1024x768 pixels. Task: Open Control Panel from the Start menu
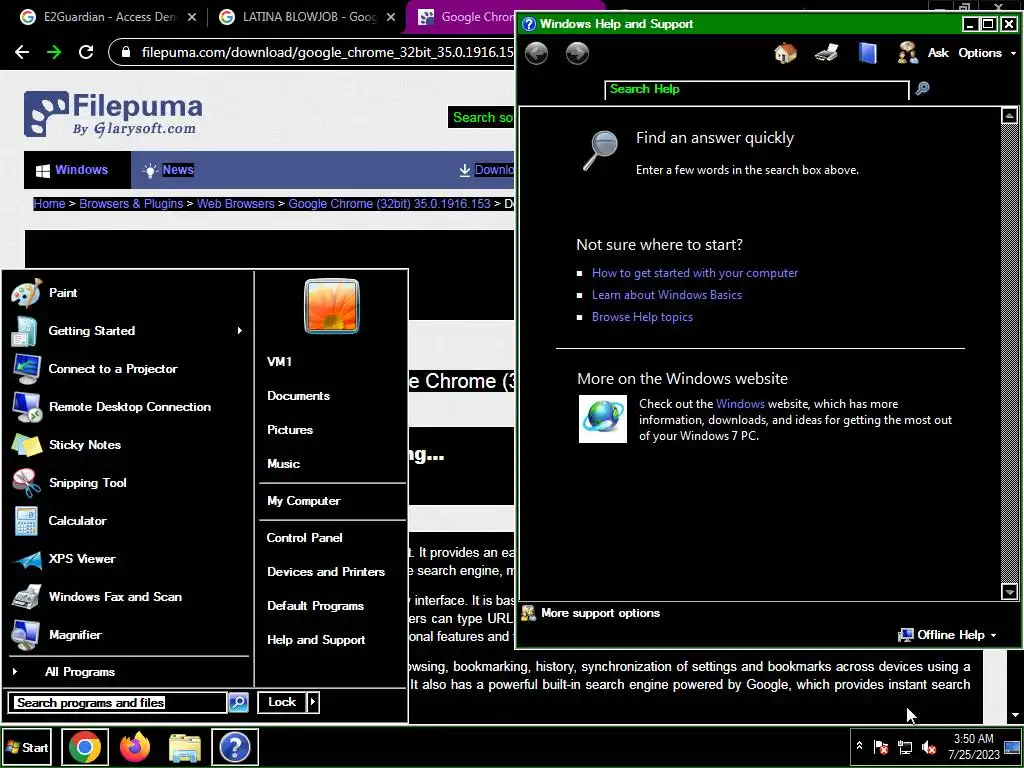(304, 537)
